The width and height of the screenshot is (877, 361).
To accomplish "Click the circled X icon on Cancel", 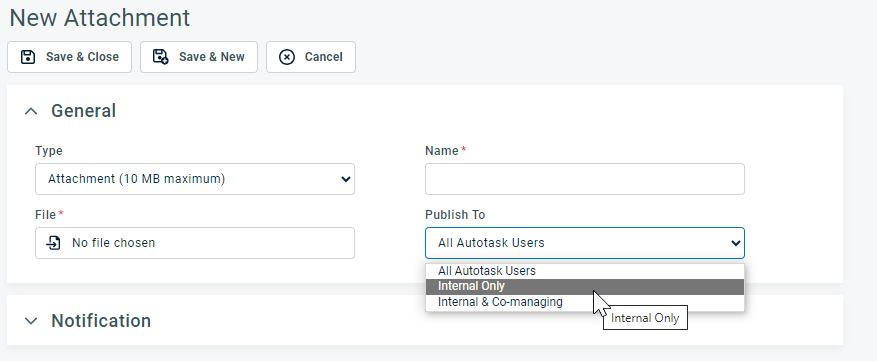I will [287, 57].
